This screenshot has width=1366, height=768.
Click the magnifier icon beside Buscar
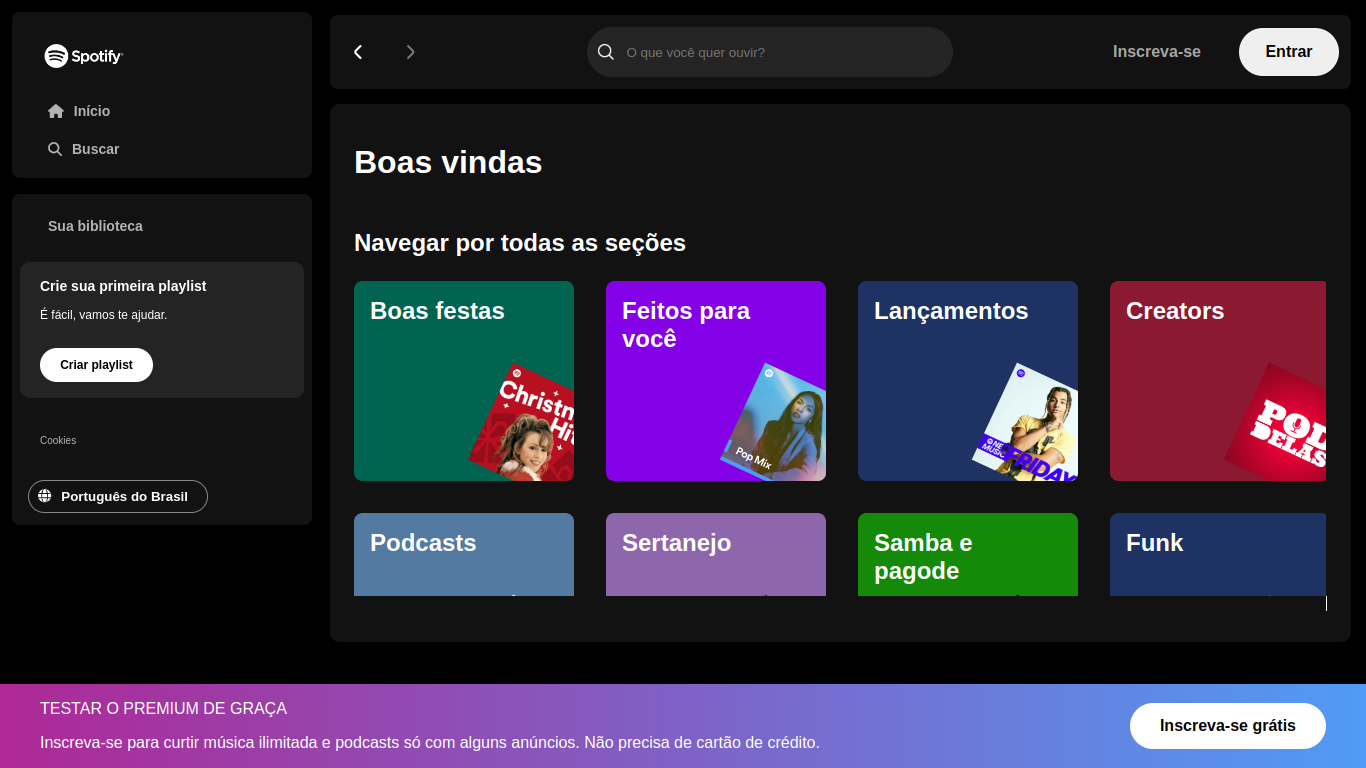click(55, 149)
